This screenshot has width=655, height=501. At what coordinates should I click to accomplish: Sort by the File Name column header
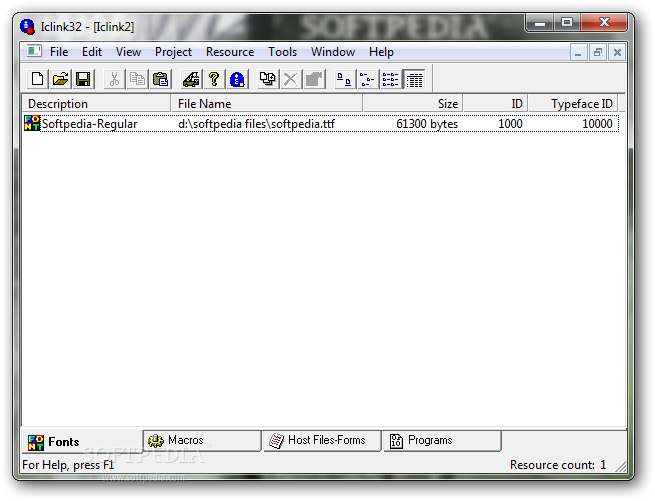[267, 103]
